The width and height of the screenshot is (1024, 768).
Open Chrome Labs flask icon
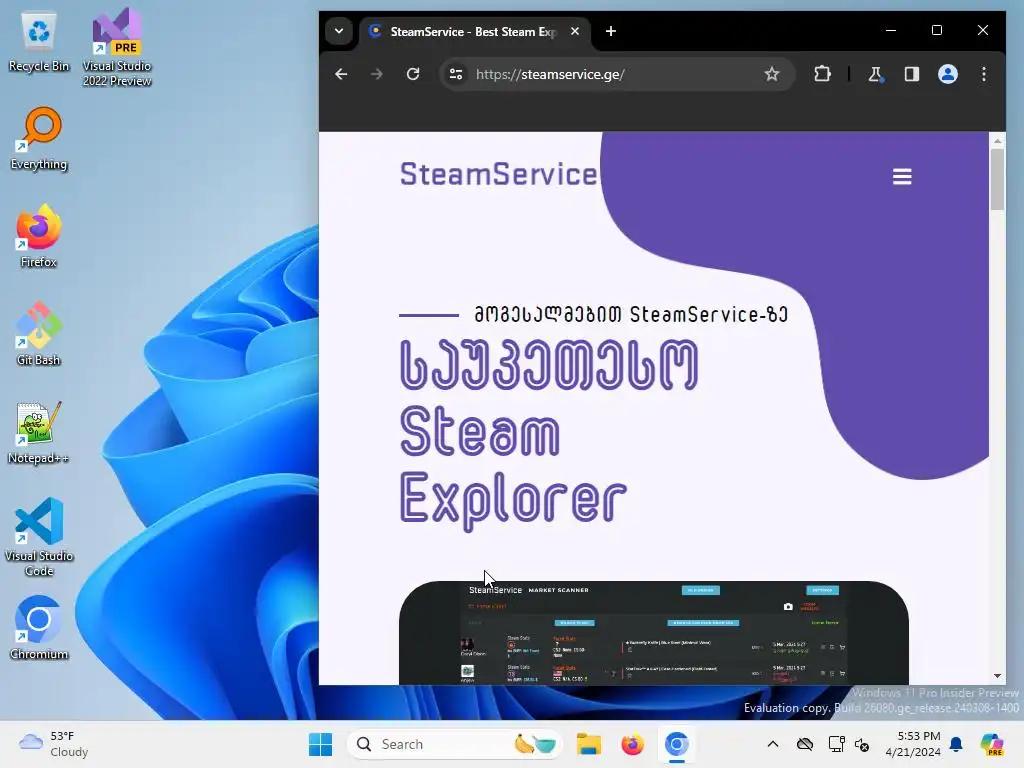[875, 74]
